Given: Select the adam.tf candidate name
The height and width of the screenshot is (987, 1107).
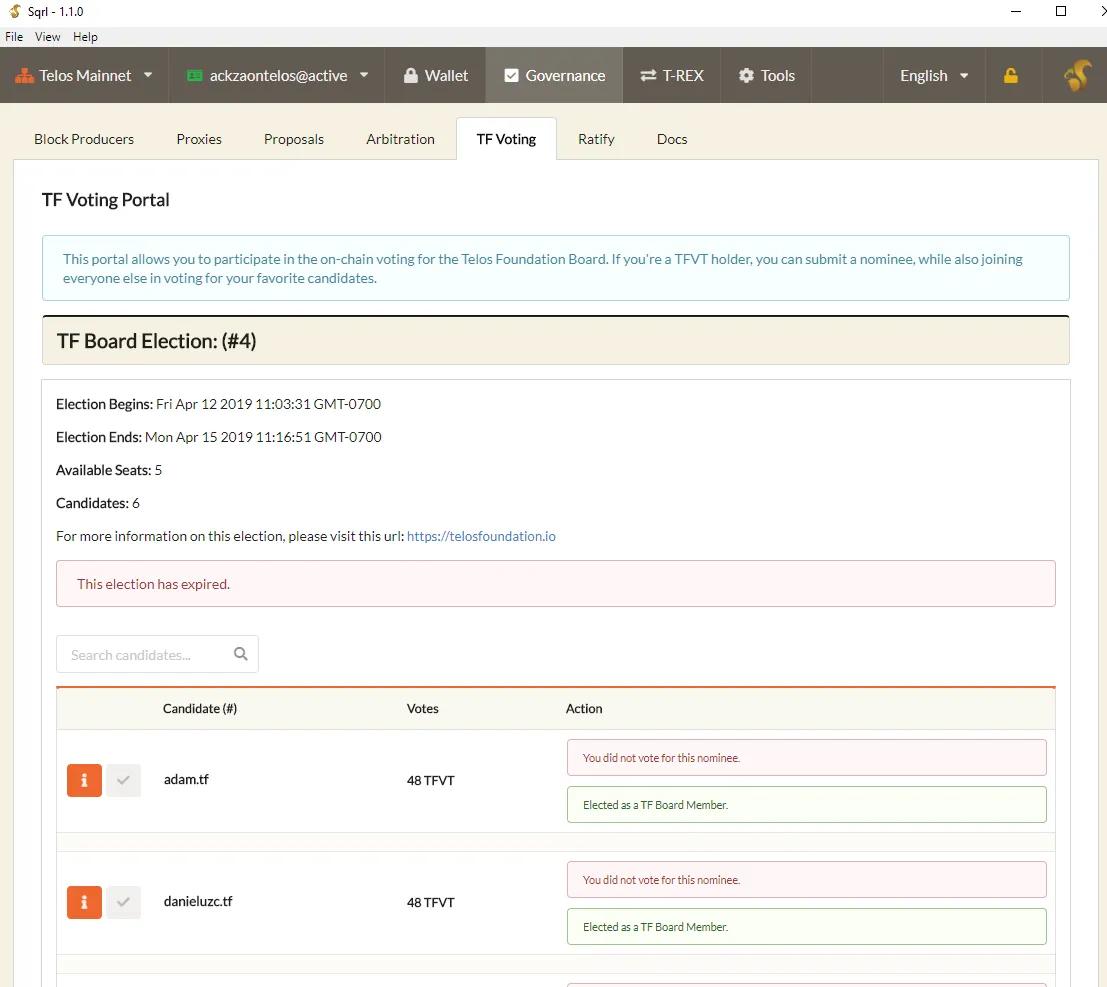Looking at the screenshot, I should pyautogui.click(x=186, y=779).
